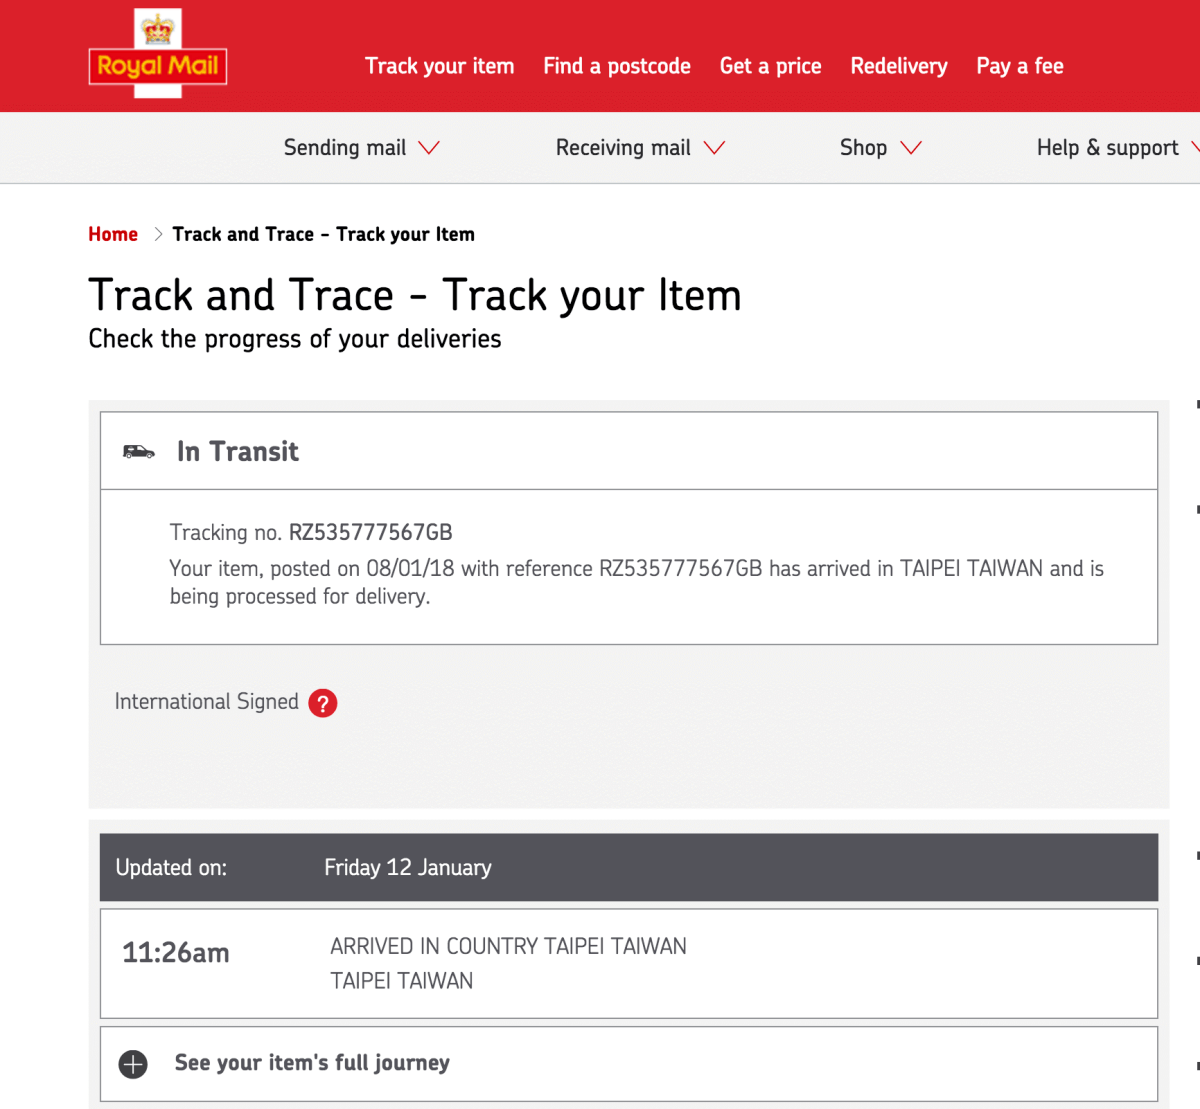This screenshot has width=1200, height=1109.
Task: Click the Friday 12 January date
Action: 408,868
